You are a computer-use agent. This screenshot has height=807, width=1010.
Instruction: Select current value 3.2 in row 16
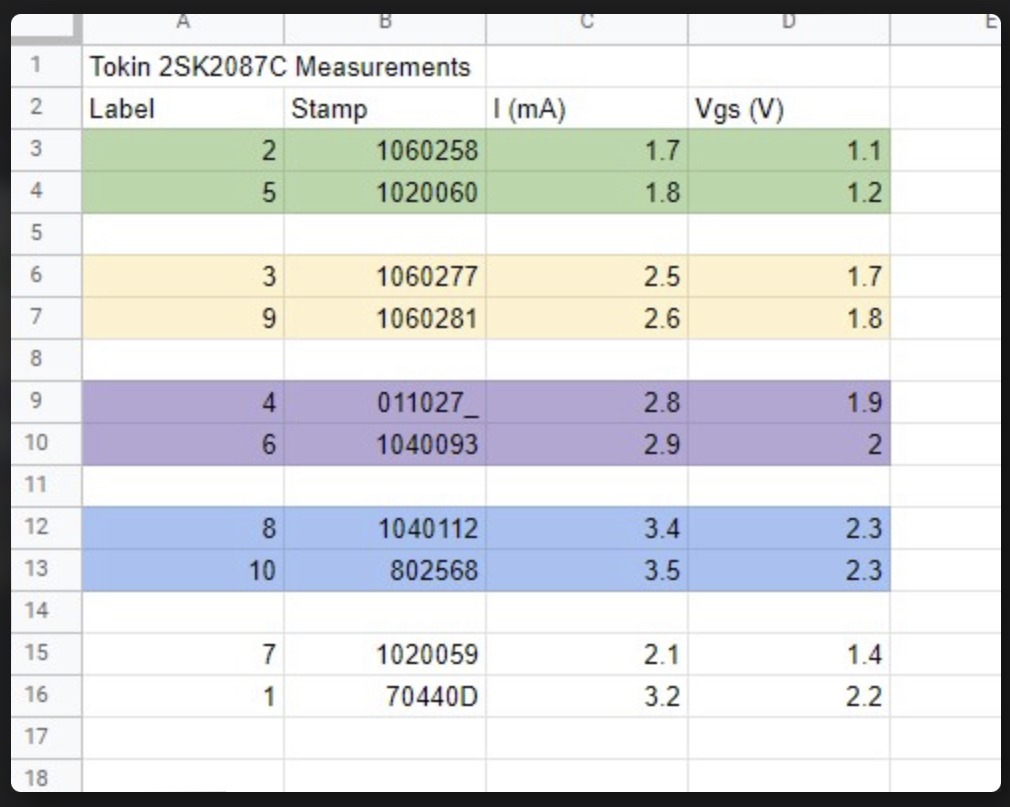click(587, 696)
